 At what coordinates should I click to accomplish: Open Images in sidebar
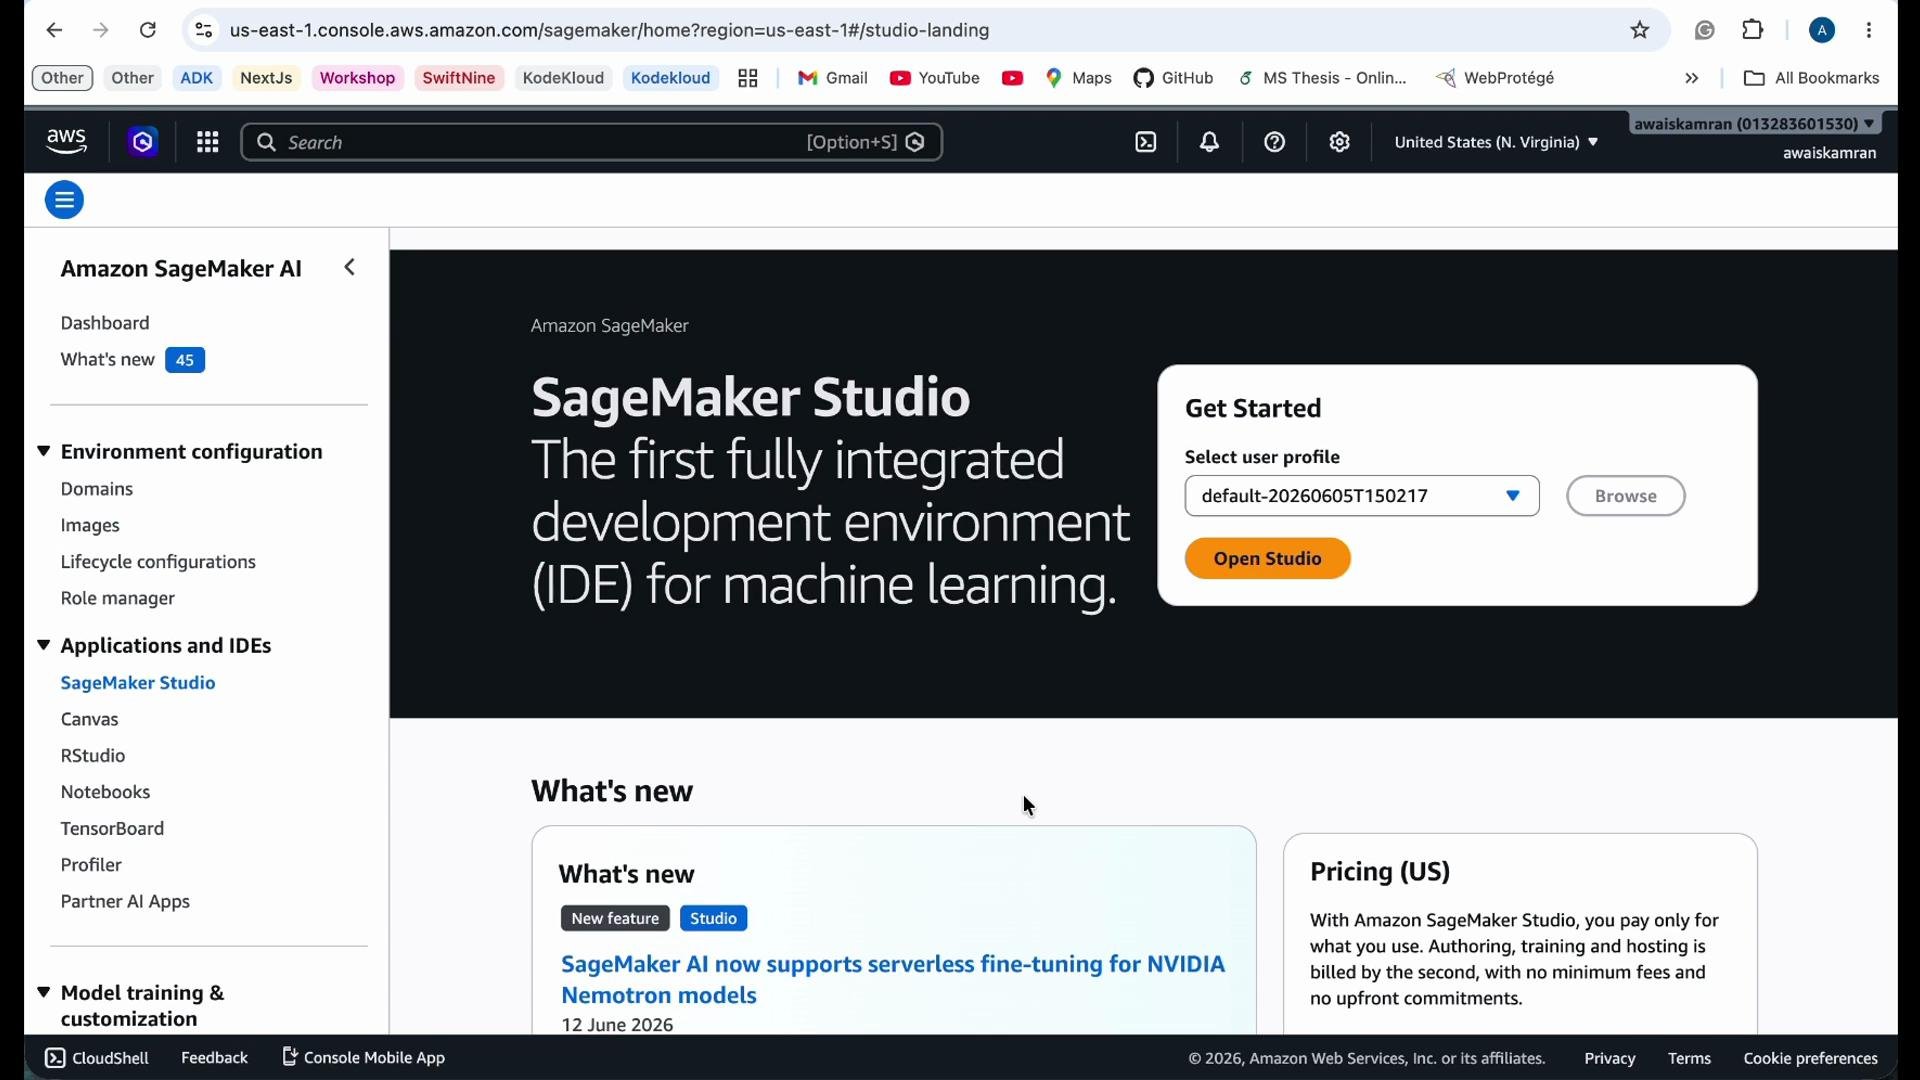[x=90, y=526]
